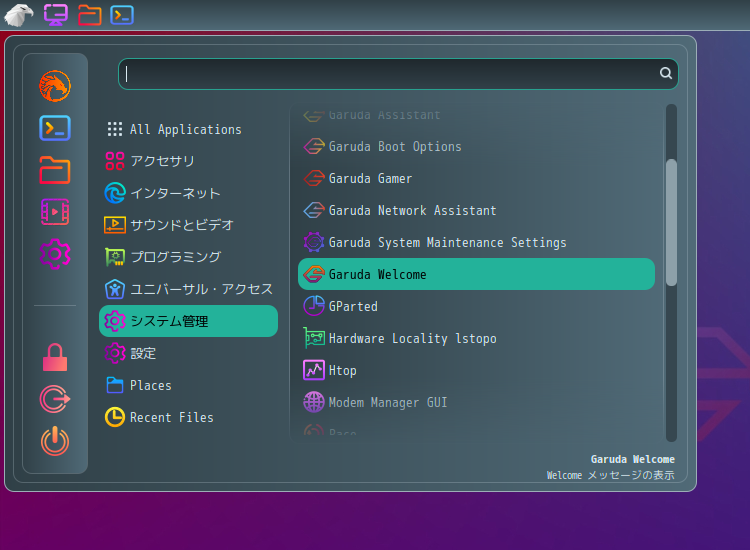This screenshot has height=550, width=750.
Task: Open インターネット category
Action: [188, 193]
